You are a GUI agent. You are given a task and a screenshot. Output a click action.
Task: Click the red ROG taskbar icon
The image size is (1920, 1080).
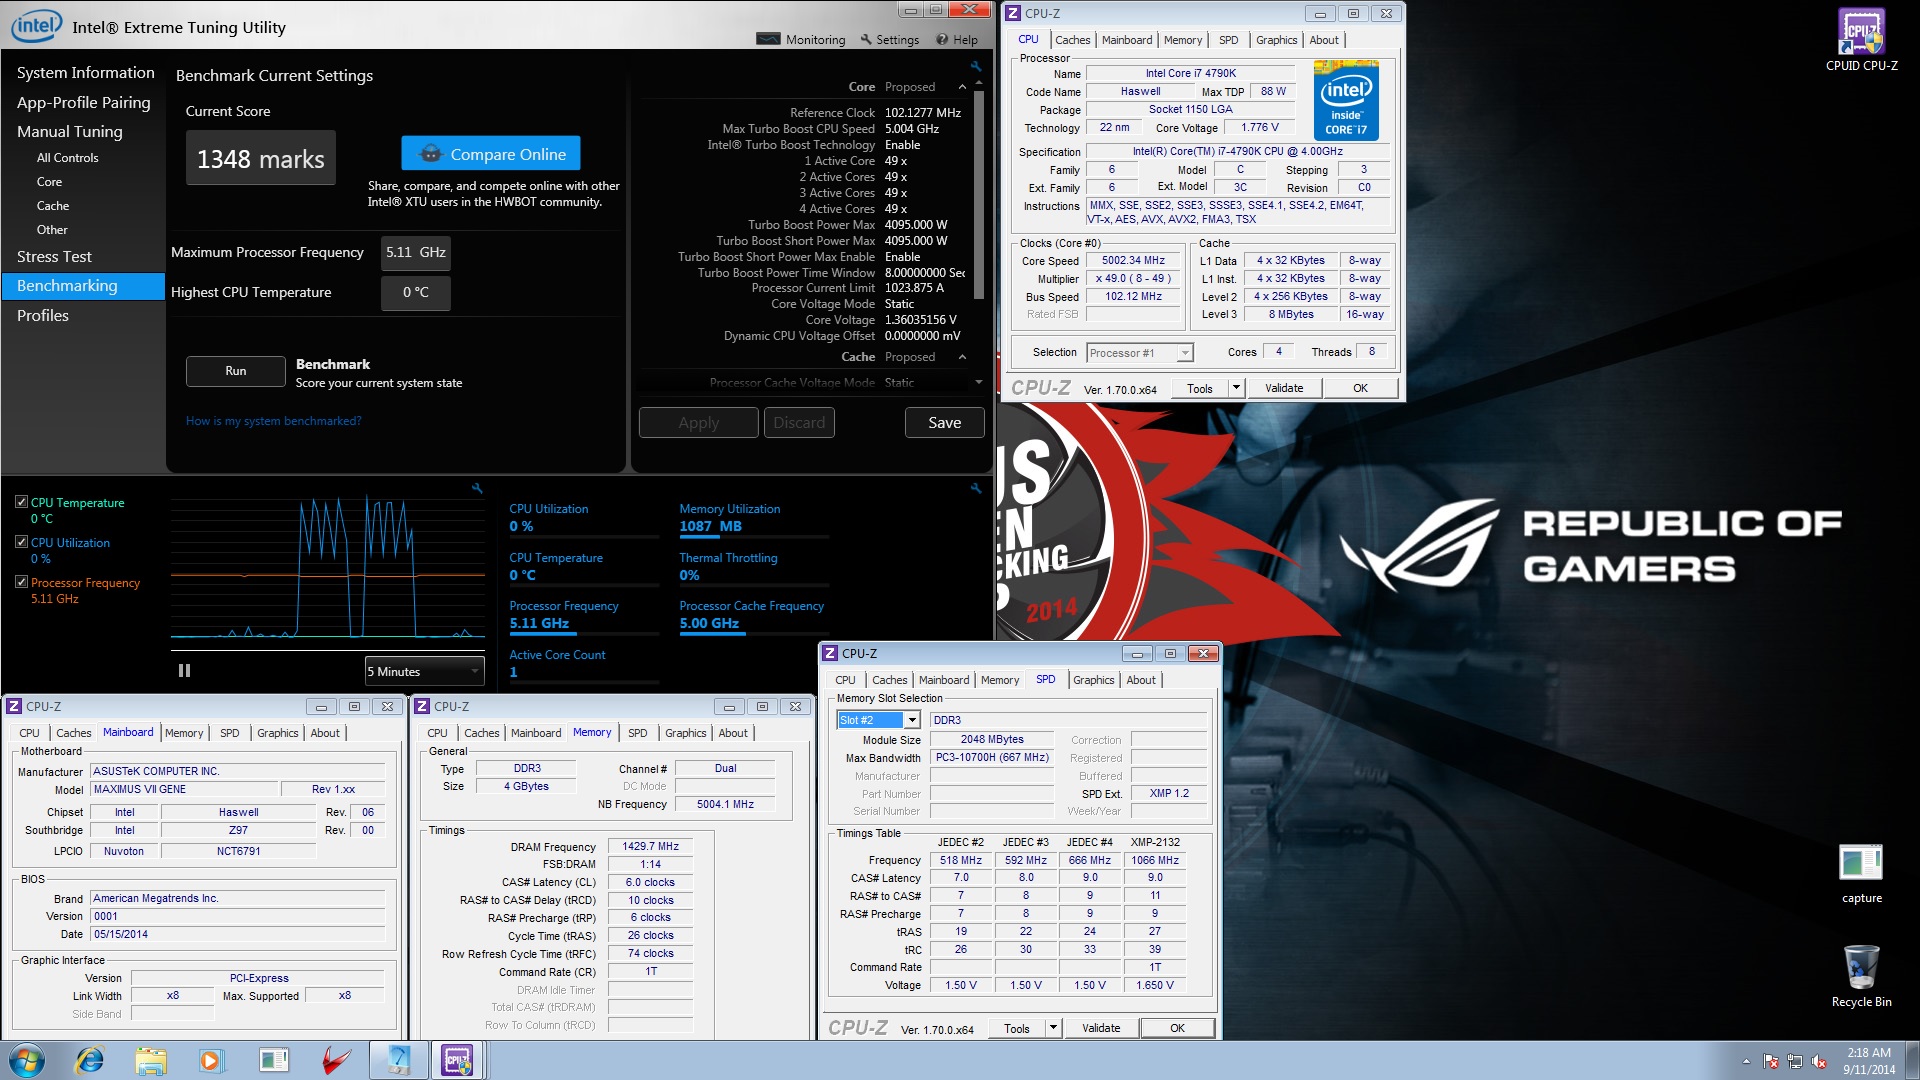point(336,1060)
